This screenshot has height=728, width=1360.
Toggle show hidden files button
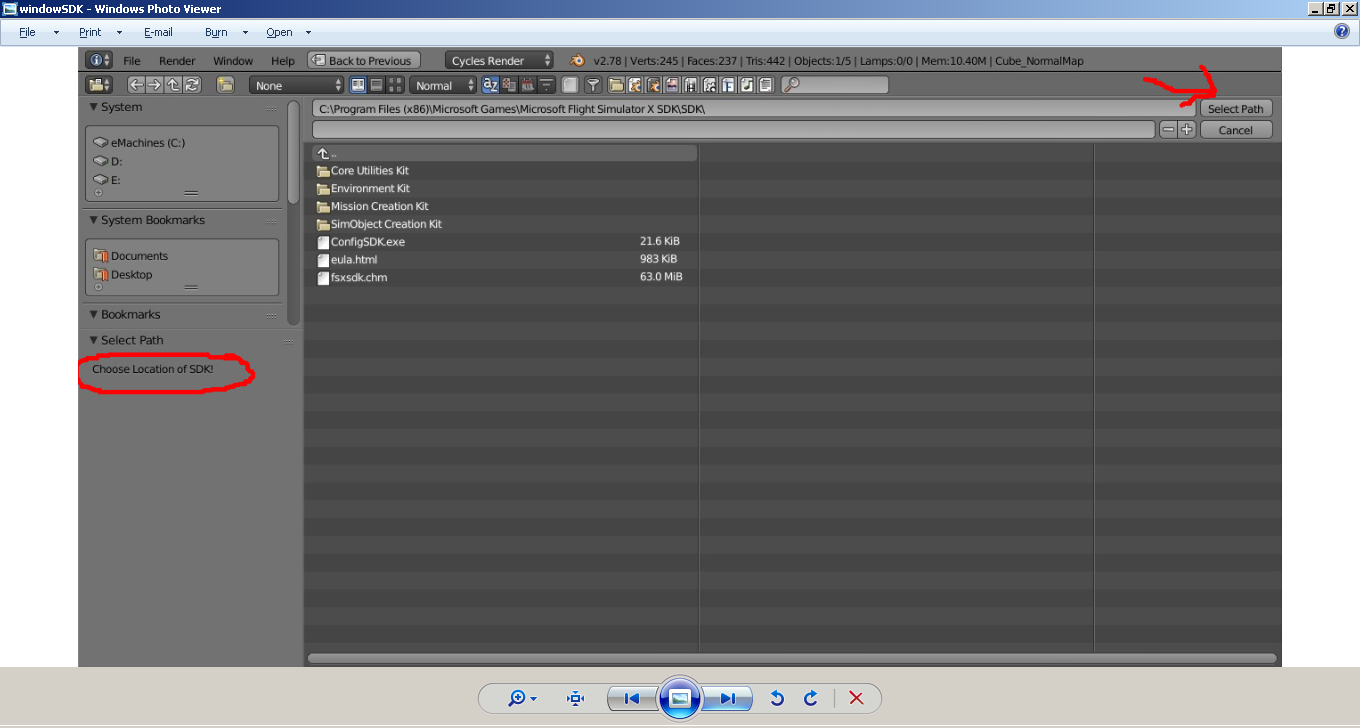570,86
